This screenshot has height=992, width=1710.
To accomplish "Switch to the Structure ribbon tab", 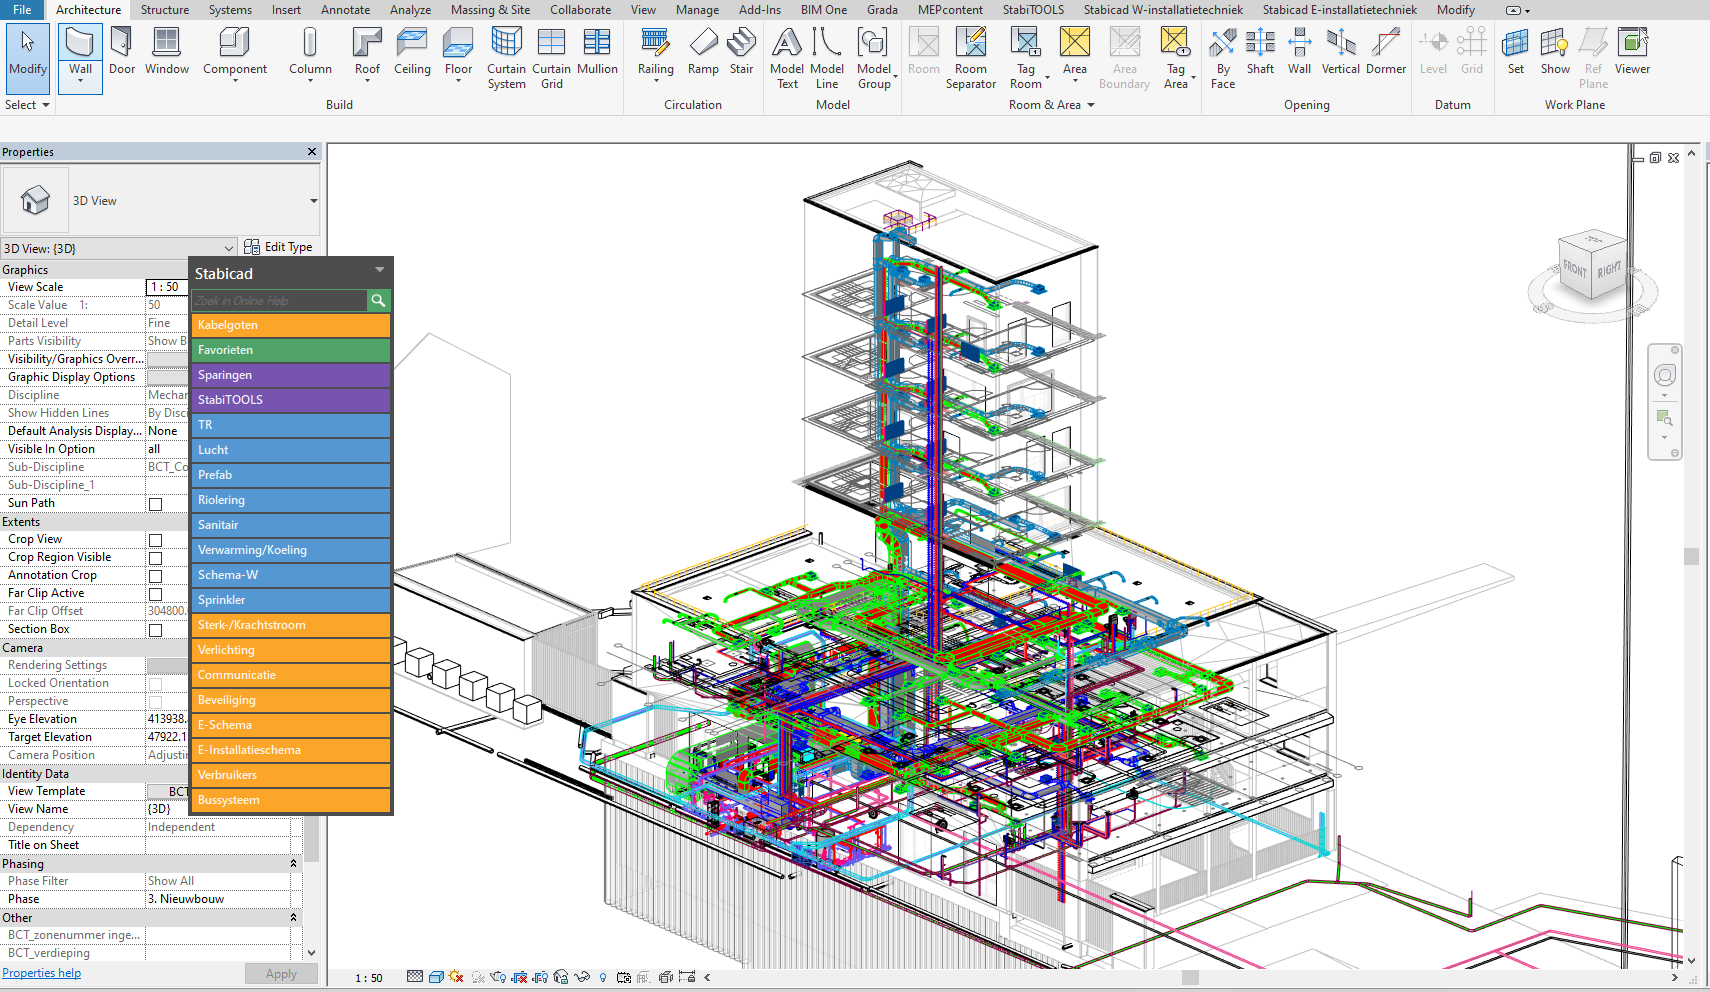I will pos(164,10).
